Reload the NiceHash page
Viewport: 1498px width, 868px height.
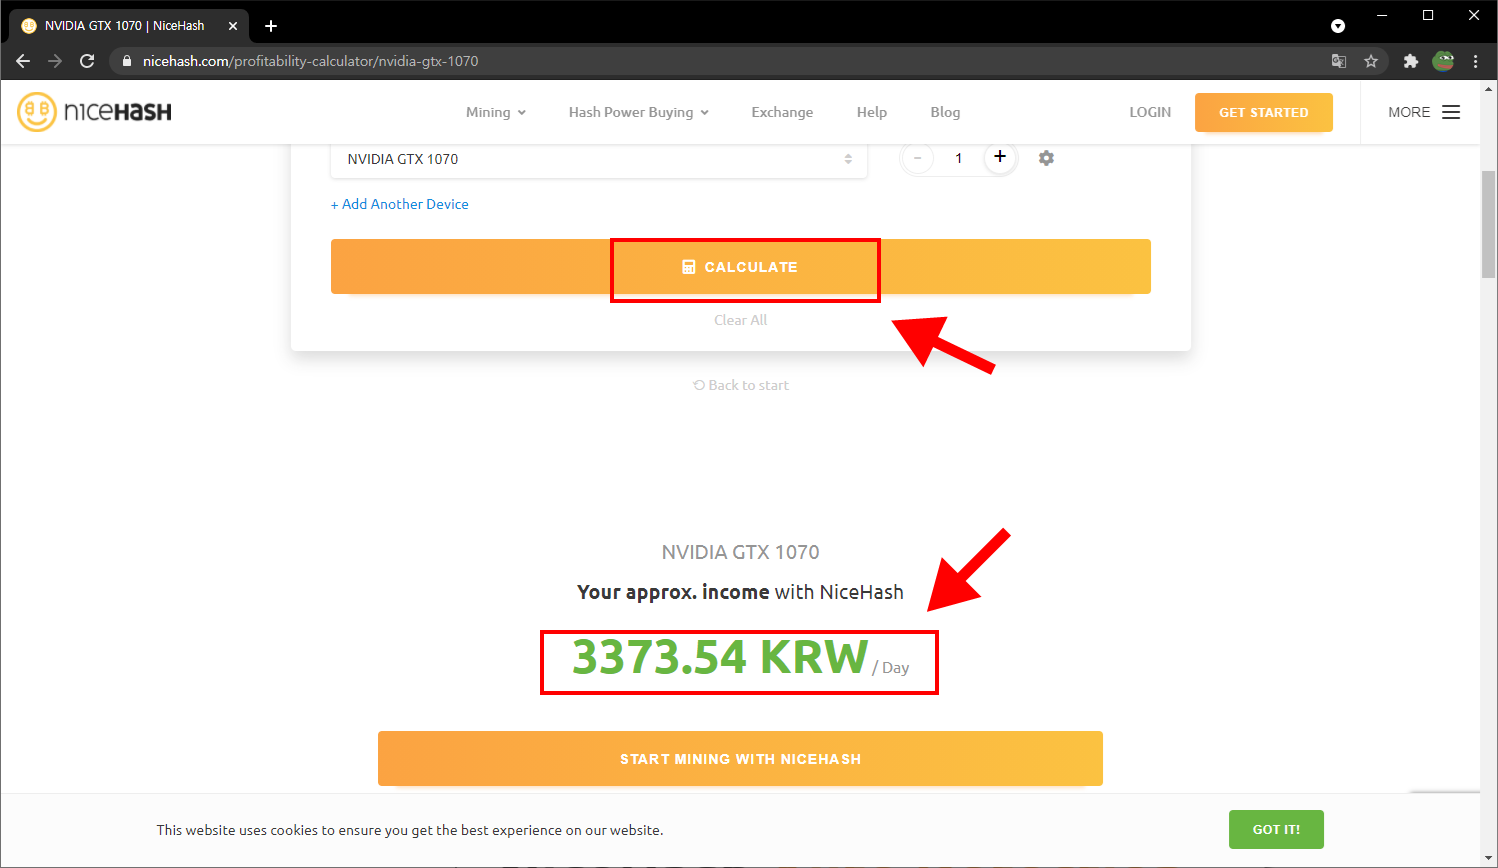tap(87, 61)
